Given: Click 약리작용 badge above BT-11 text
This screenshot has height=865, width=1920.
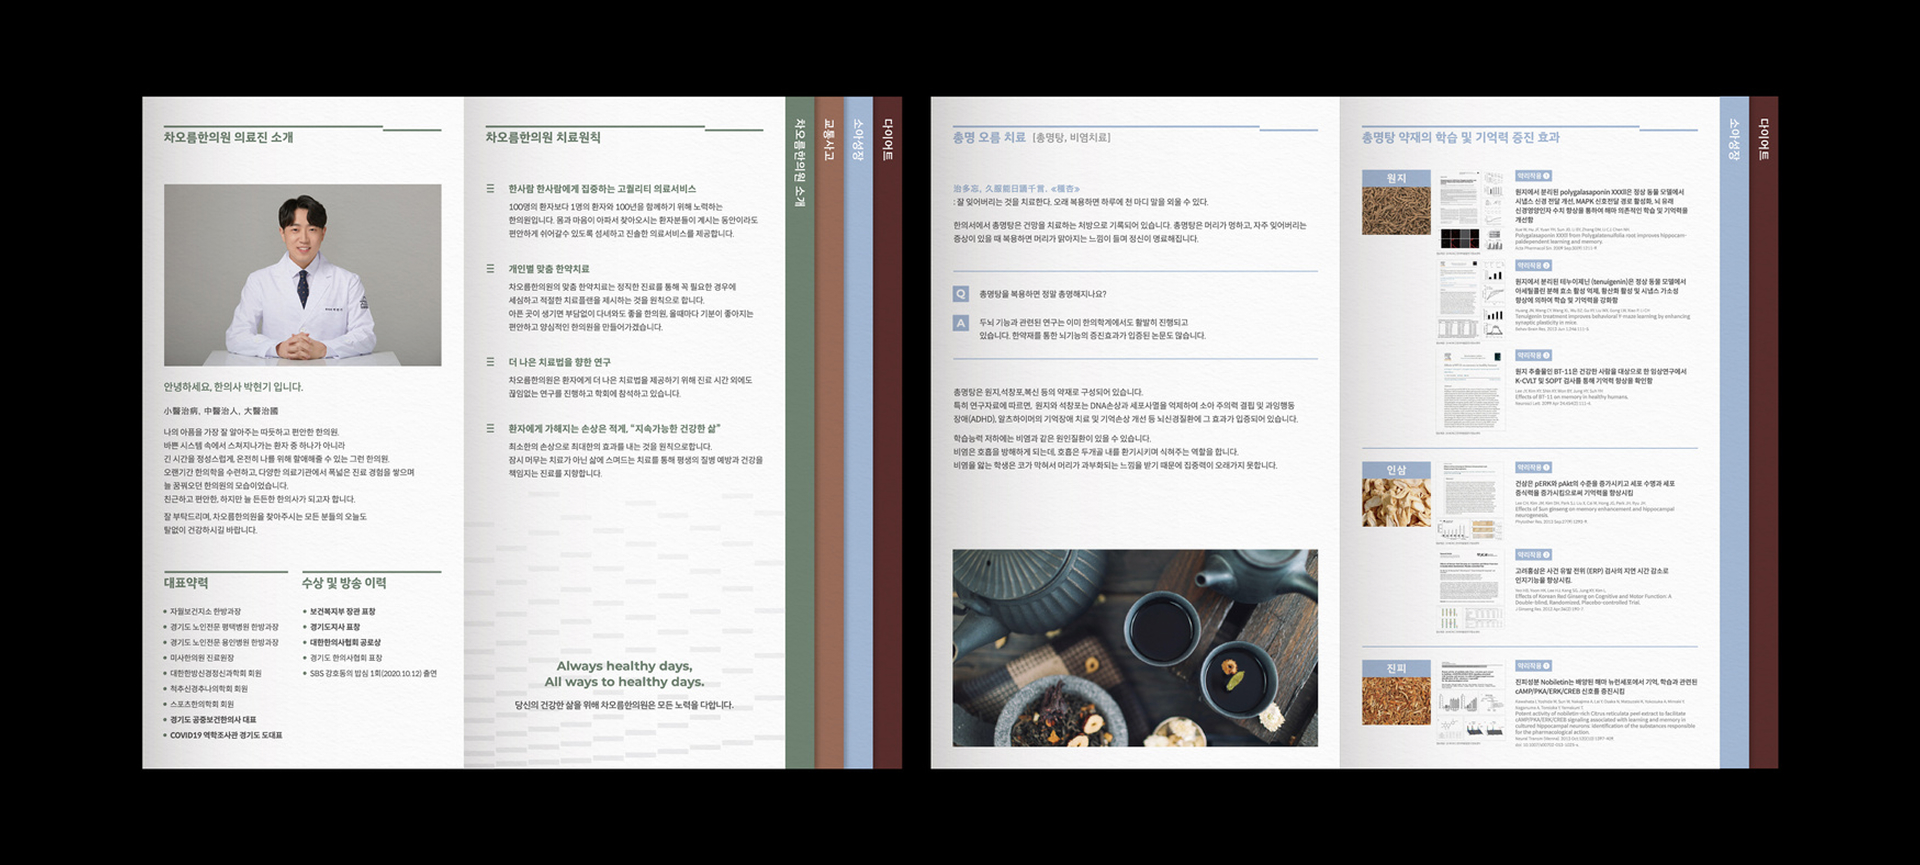Looking at the screenshot, I should pyautogui.click(x=1533, y=356).
